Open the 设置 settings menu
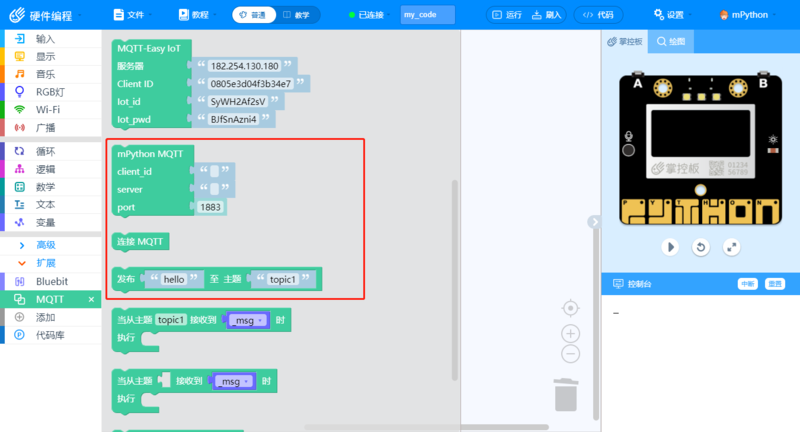Image resolution: width=800 pixels, height=432 pixels. [682, 15]
